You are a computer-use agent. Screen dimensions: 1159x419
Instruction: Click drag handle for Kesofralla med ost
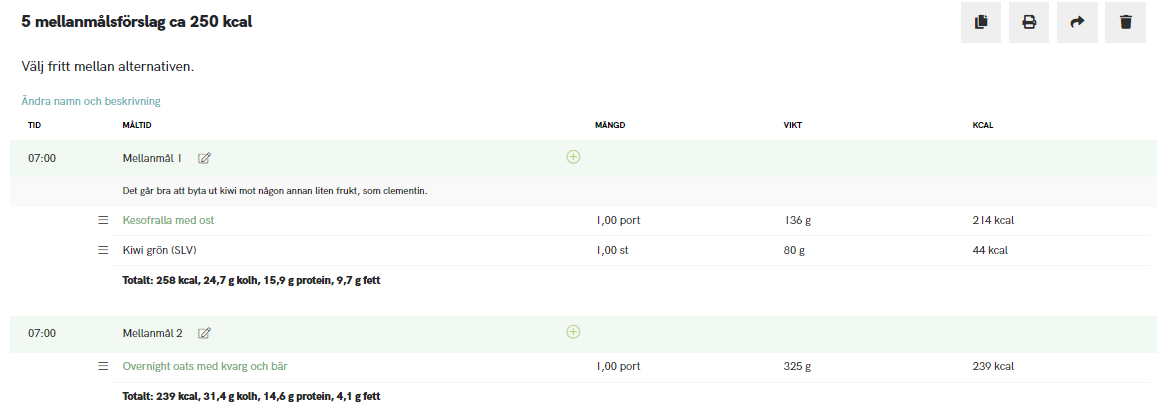[x=103, y=220]
